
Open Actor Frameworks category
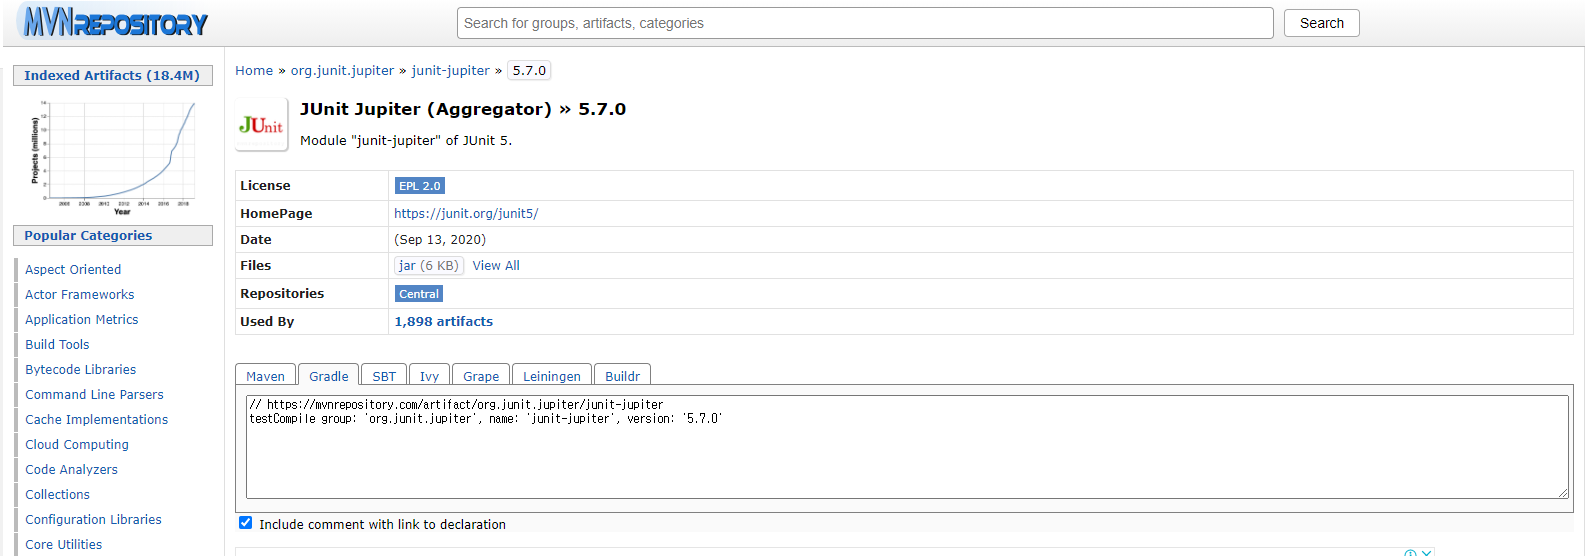(x=80, y=295)
